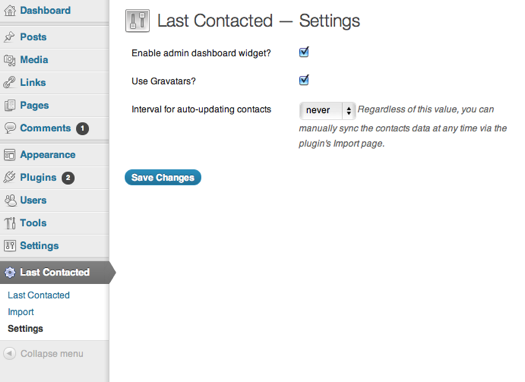Uncheck Enable admin dashboard widget checkbox

click(304, 52)
